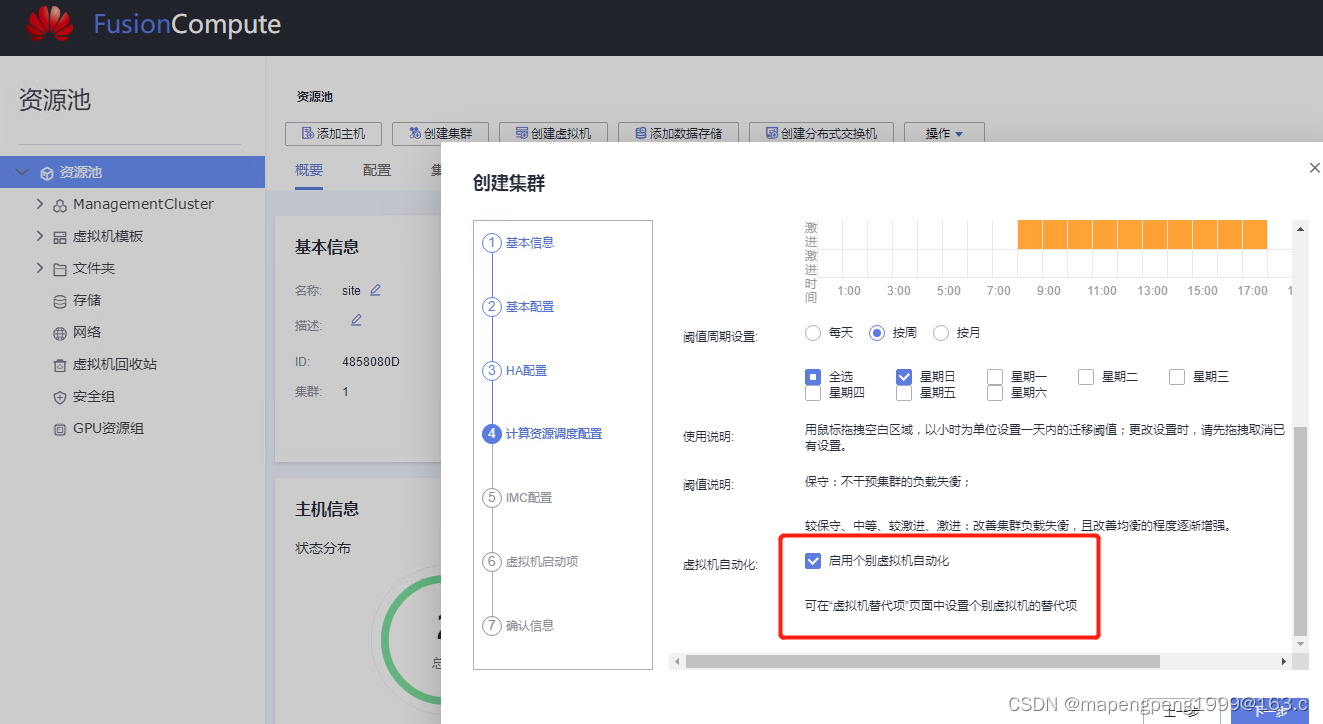Click the ID value 4858080D
The height and width of the screenshot is (724, 1323).
pos(371,362)
